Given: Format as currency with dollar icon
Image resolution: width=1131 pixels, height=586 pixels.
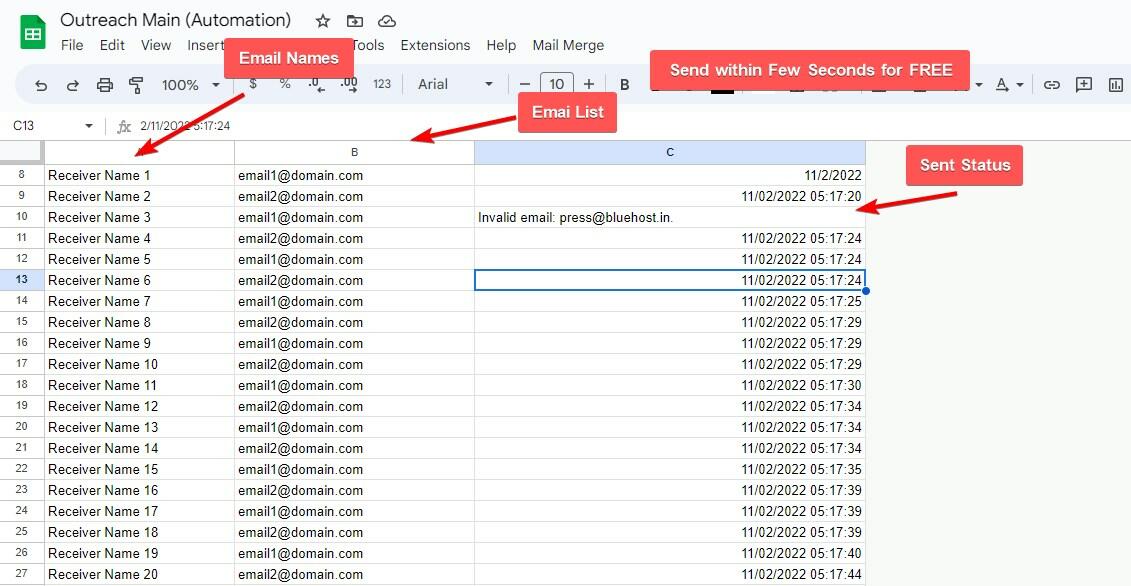Looking at the screenshot, I should pos(253,84).
